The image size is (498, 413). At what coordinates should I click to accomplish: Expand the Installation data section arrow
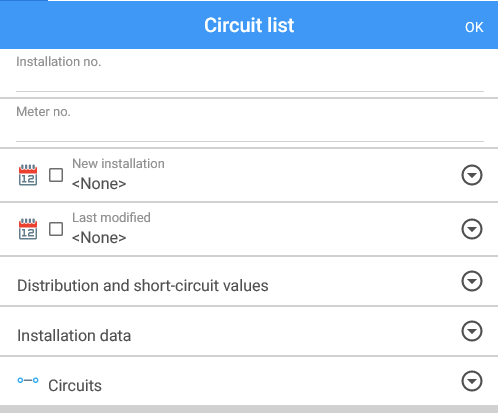click(x=472, y=331)
